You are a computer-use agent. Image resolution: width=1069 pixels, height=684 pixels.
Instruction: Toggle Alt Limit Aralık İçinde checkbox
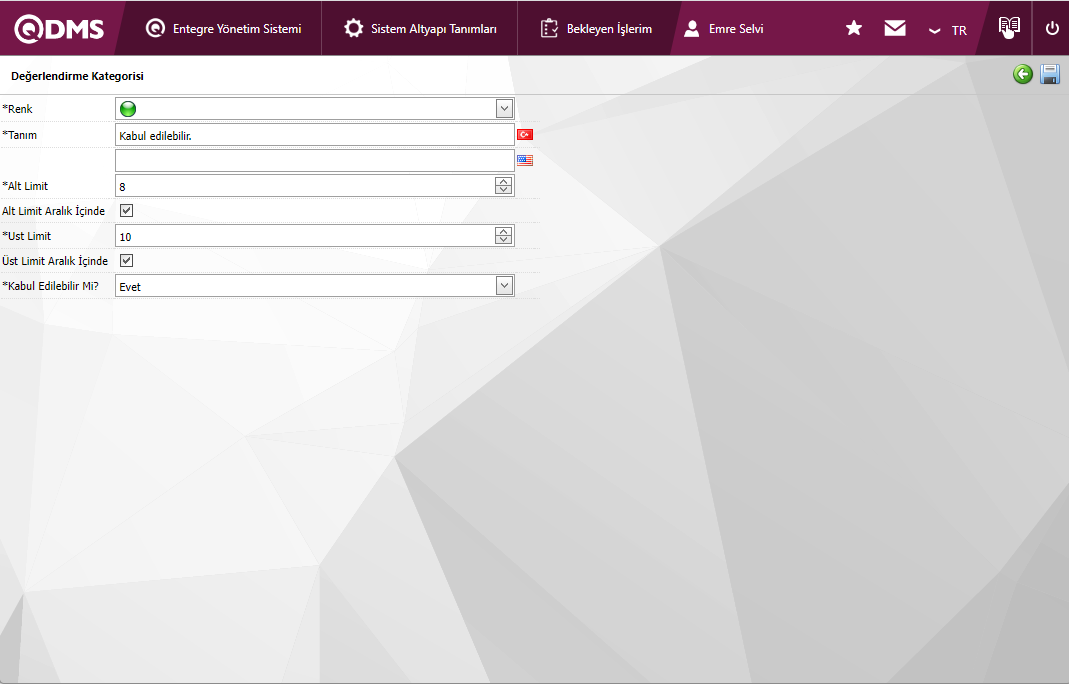tap(126, 211)
